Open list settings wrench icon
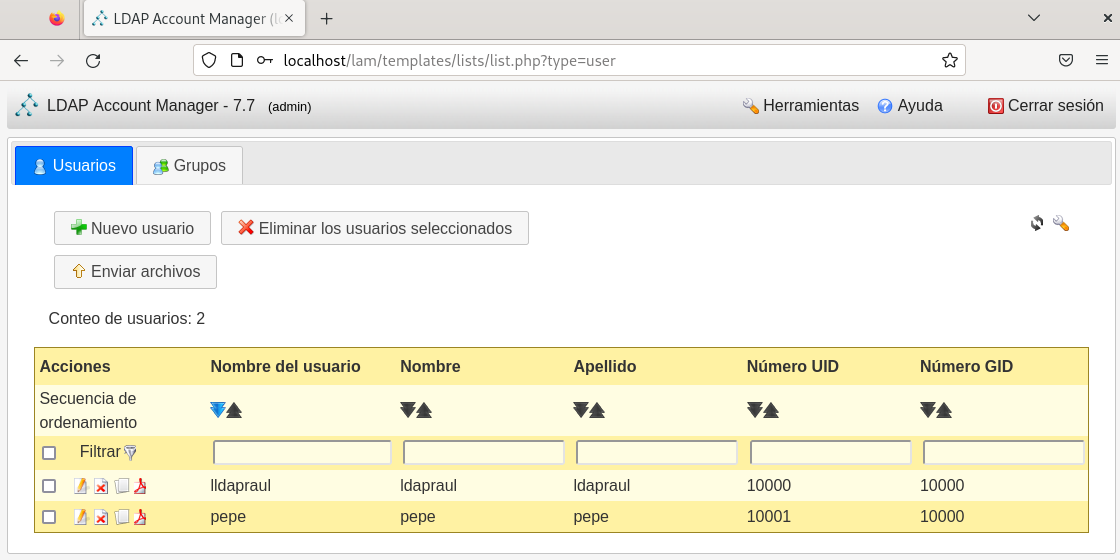The width and height of the screenshot is (1120, 560). [x=1061, y=223]
